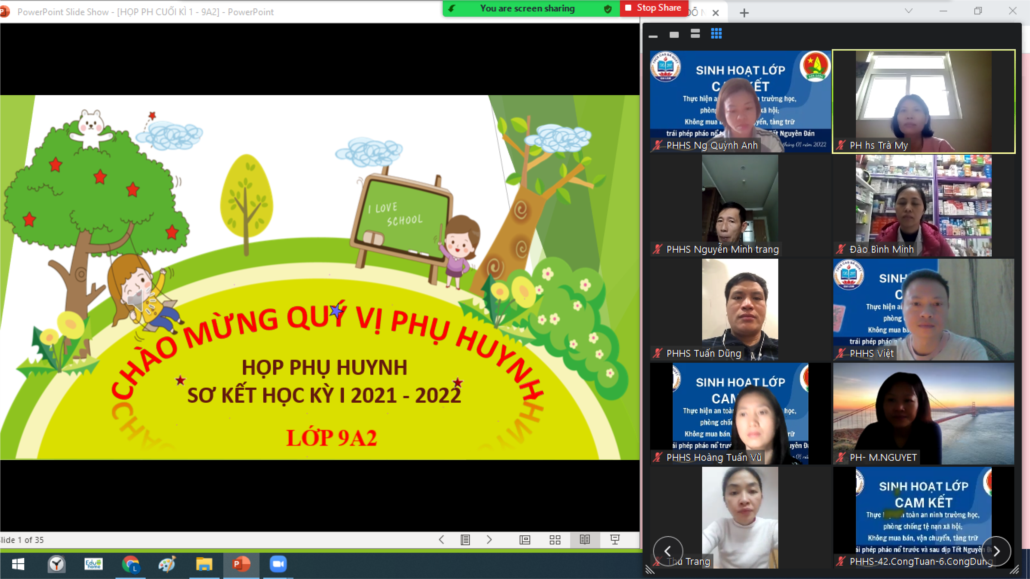Show single active speaker video layout
Viewport: 1030px width, 579px height.
pyautogui.click(x=674, y=34)
